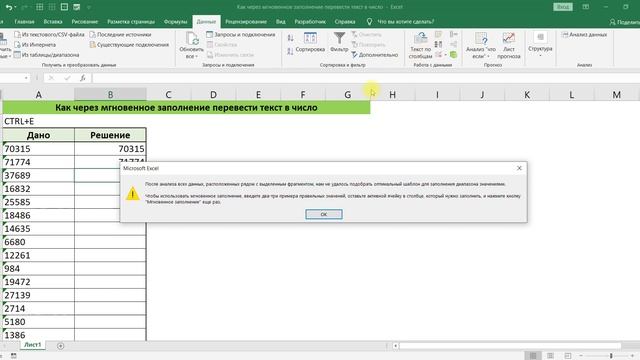
Task: Click the Flash Fill icon in Data Tools
Action: pyautogui.click(x=438, y=34)
